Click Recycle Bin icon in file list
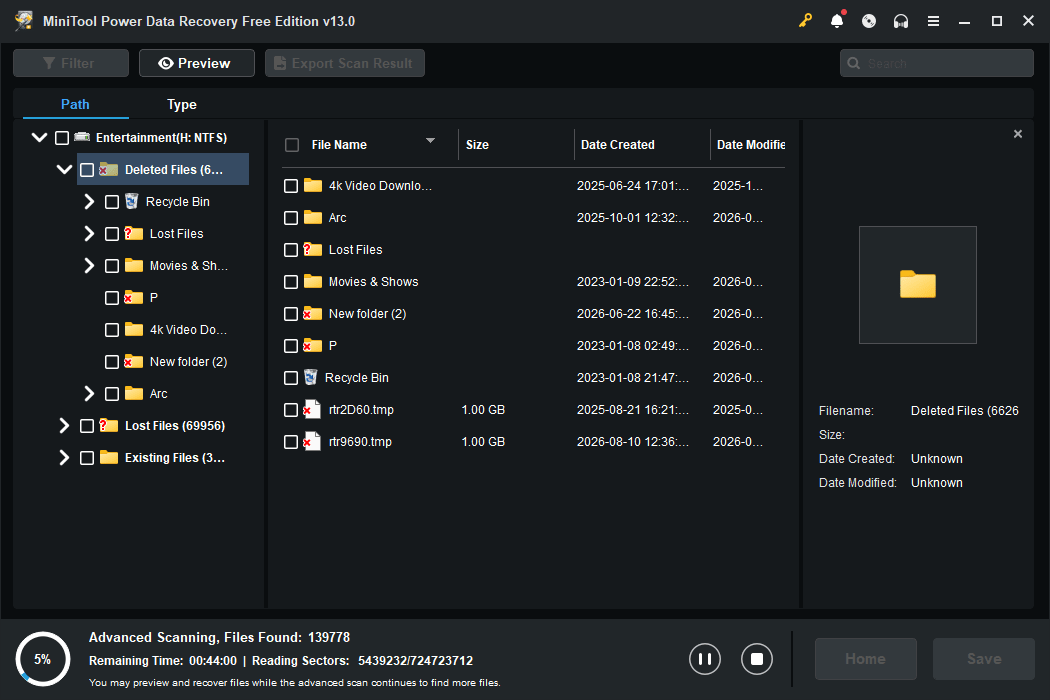 [x=311, y=378]
